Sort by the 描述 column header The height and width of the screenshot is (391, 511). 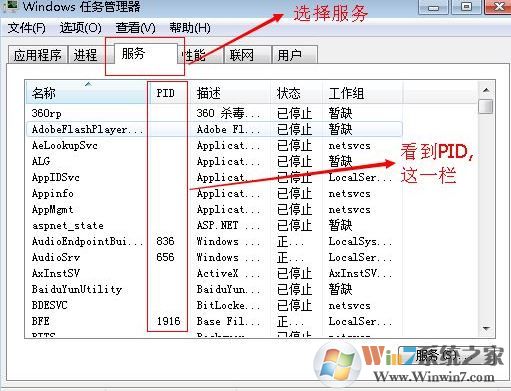(229, 93)
